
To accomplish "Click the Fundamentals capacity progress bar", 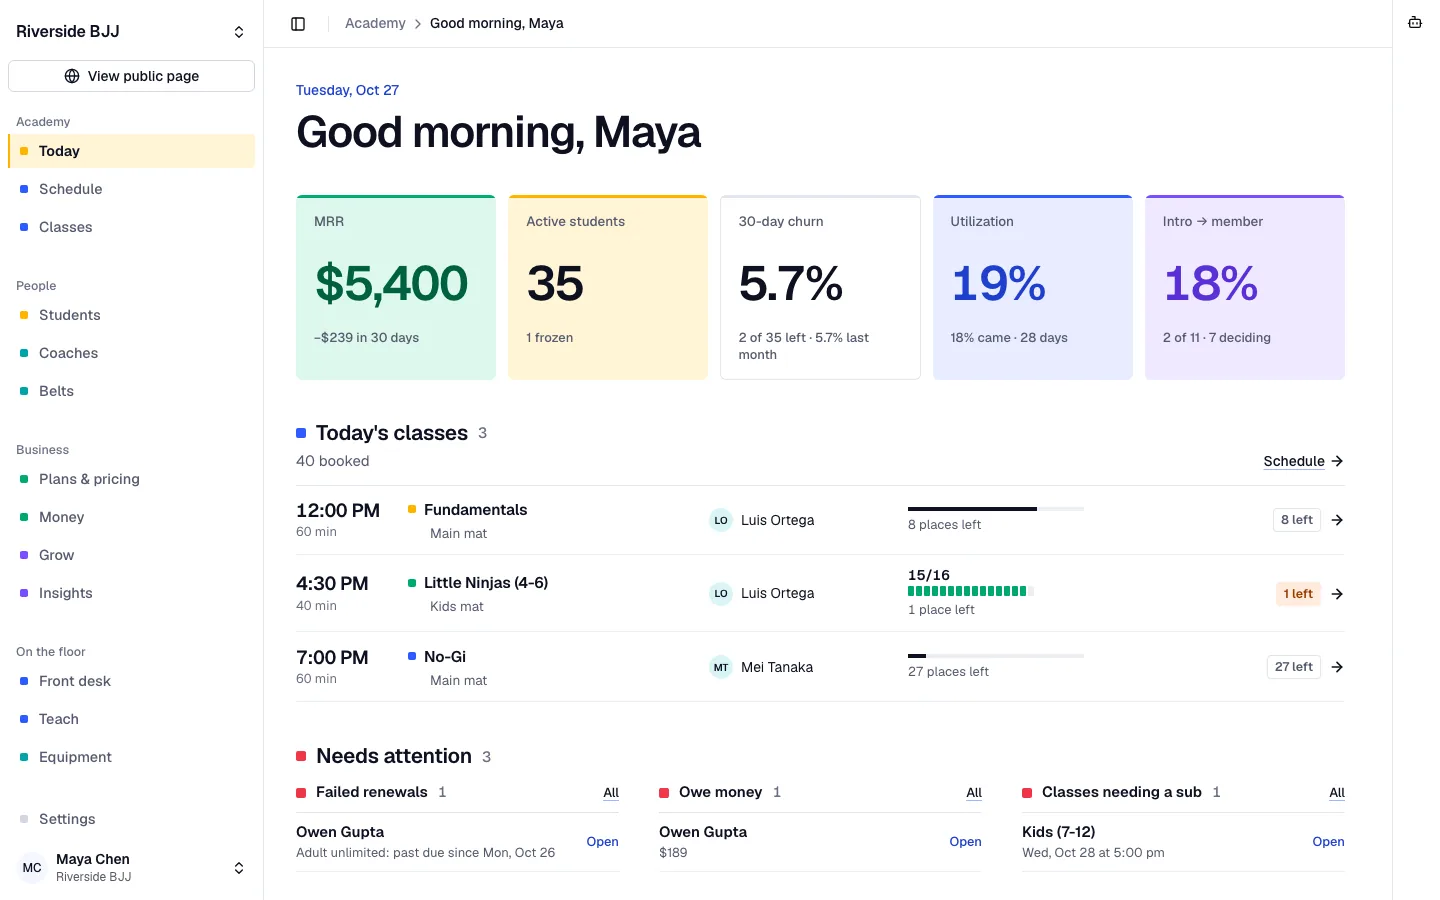I will coord(996,509).
